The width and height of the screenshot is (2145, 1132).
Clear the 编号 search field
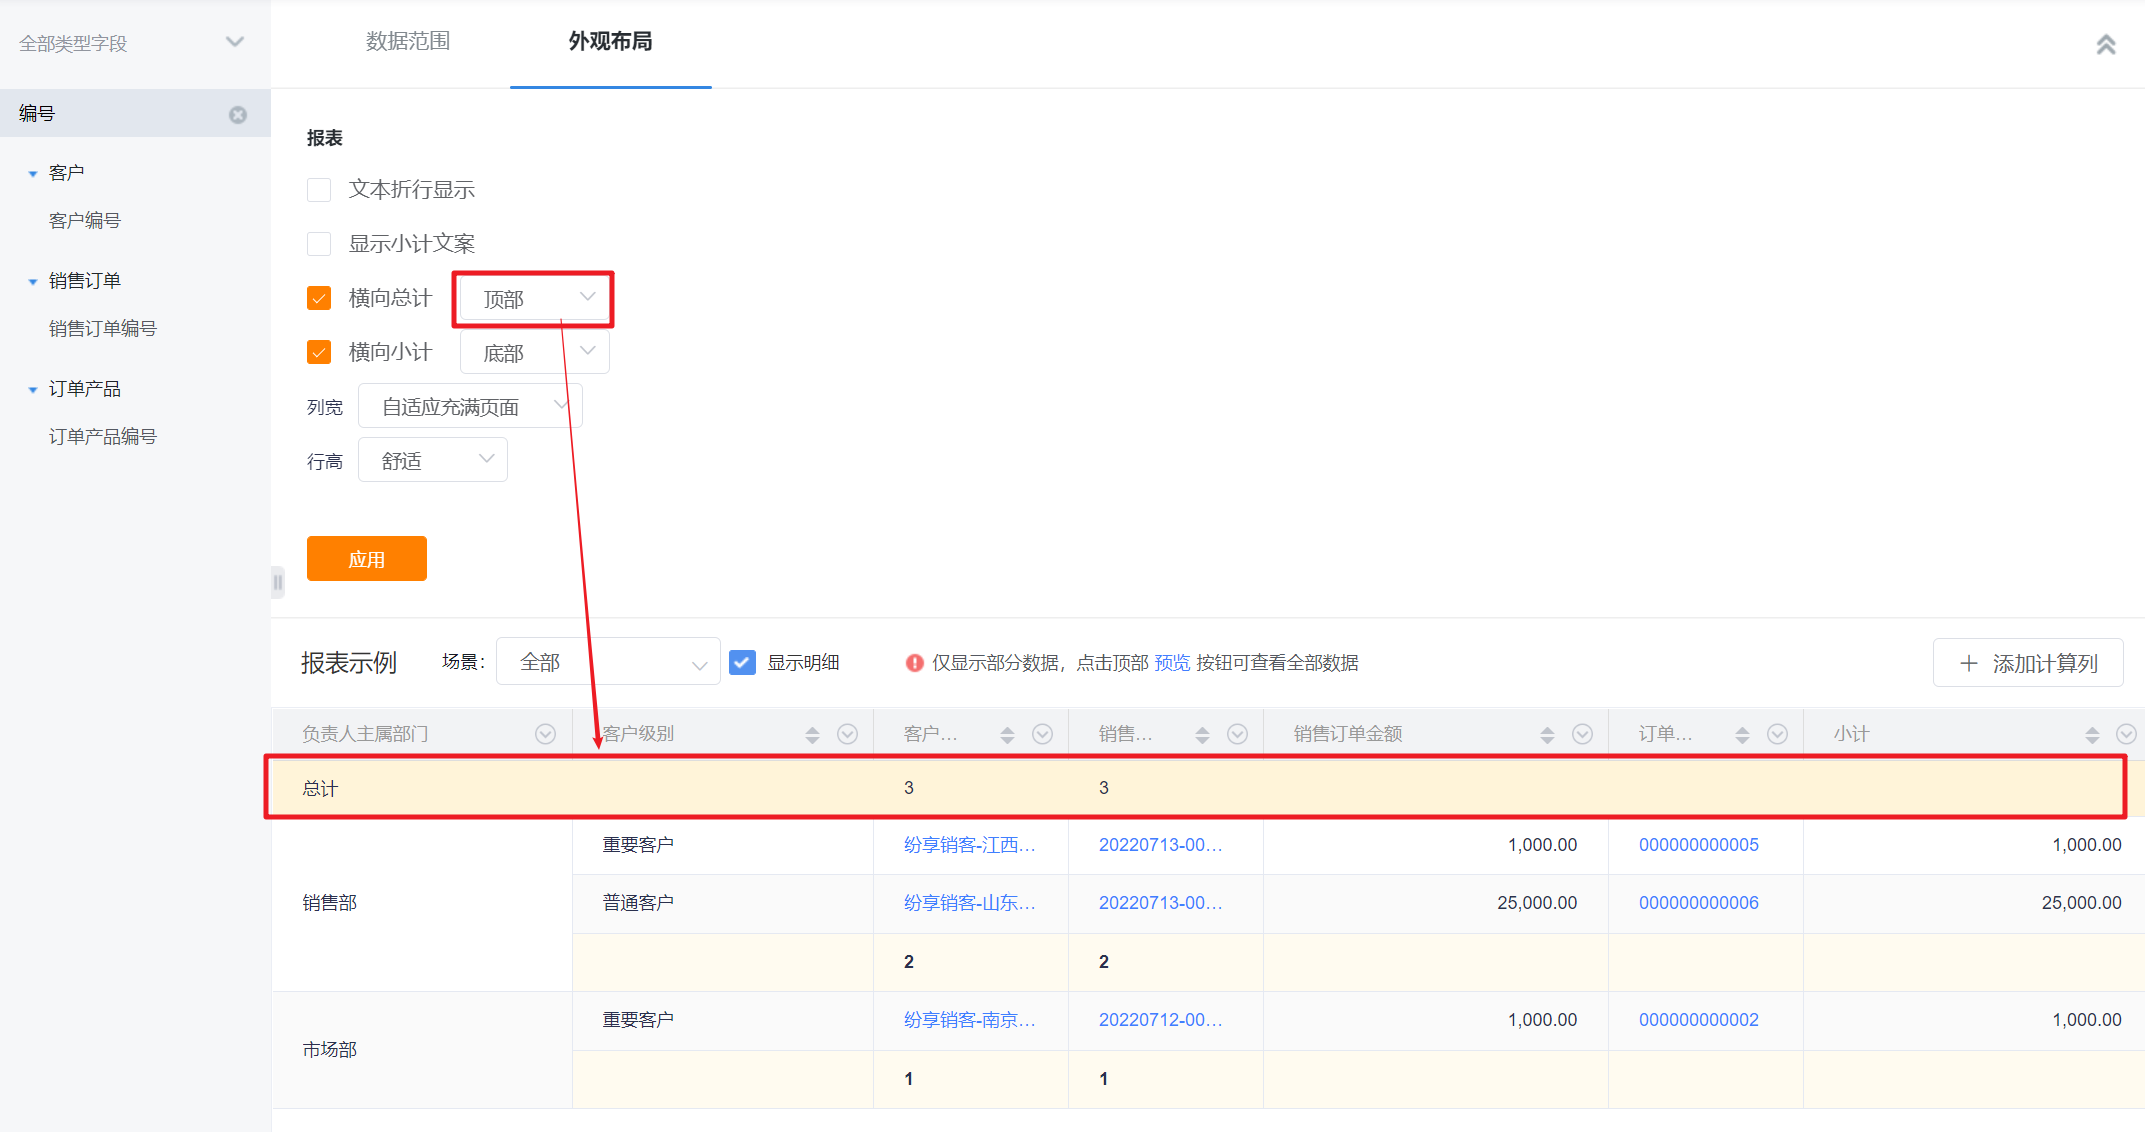pos(238,114)
